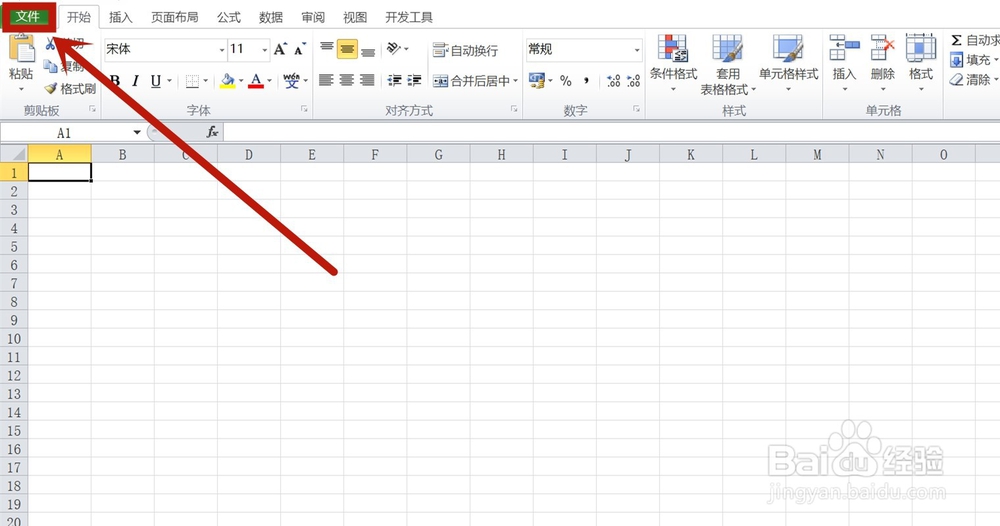Toggle middle vertical alignment
1000x526 pixels.
pyautogui.click(x=347, y=49)
